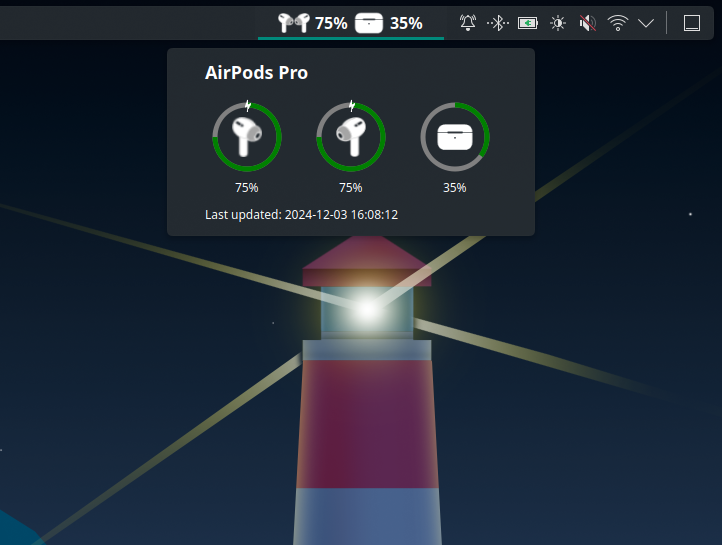The height and width of the screenshot is (545, 722).
Task: Open the Wi-Fi network tray icon
Action: [617, 23]
